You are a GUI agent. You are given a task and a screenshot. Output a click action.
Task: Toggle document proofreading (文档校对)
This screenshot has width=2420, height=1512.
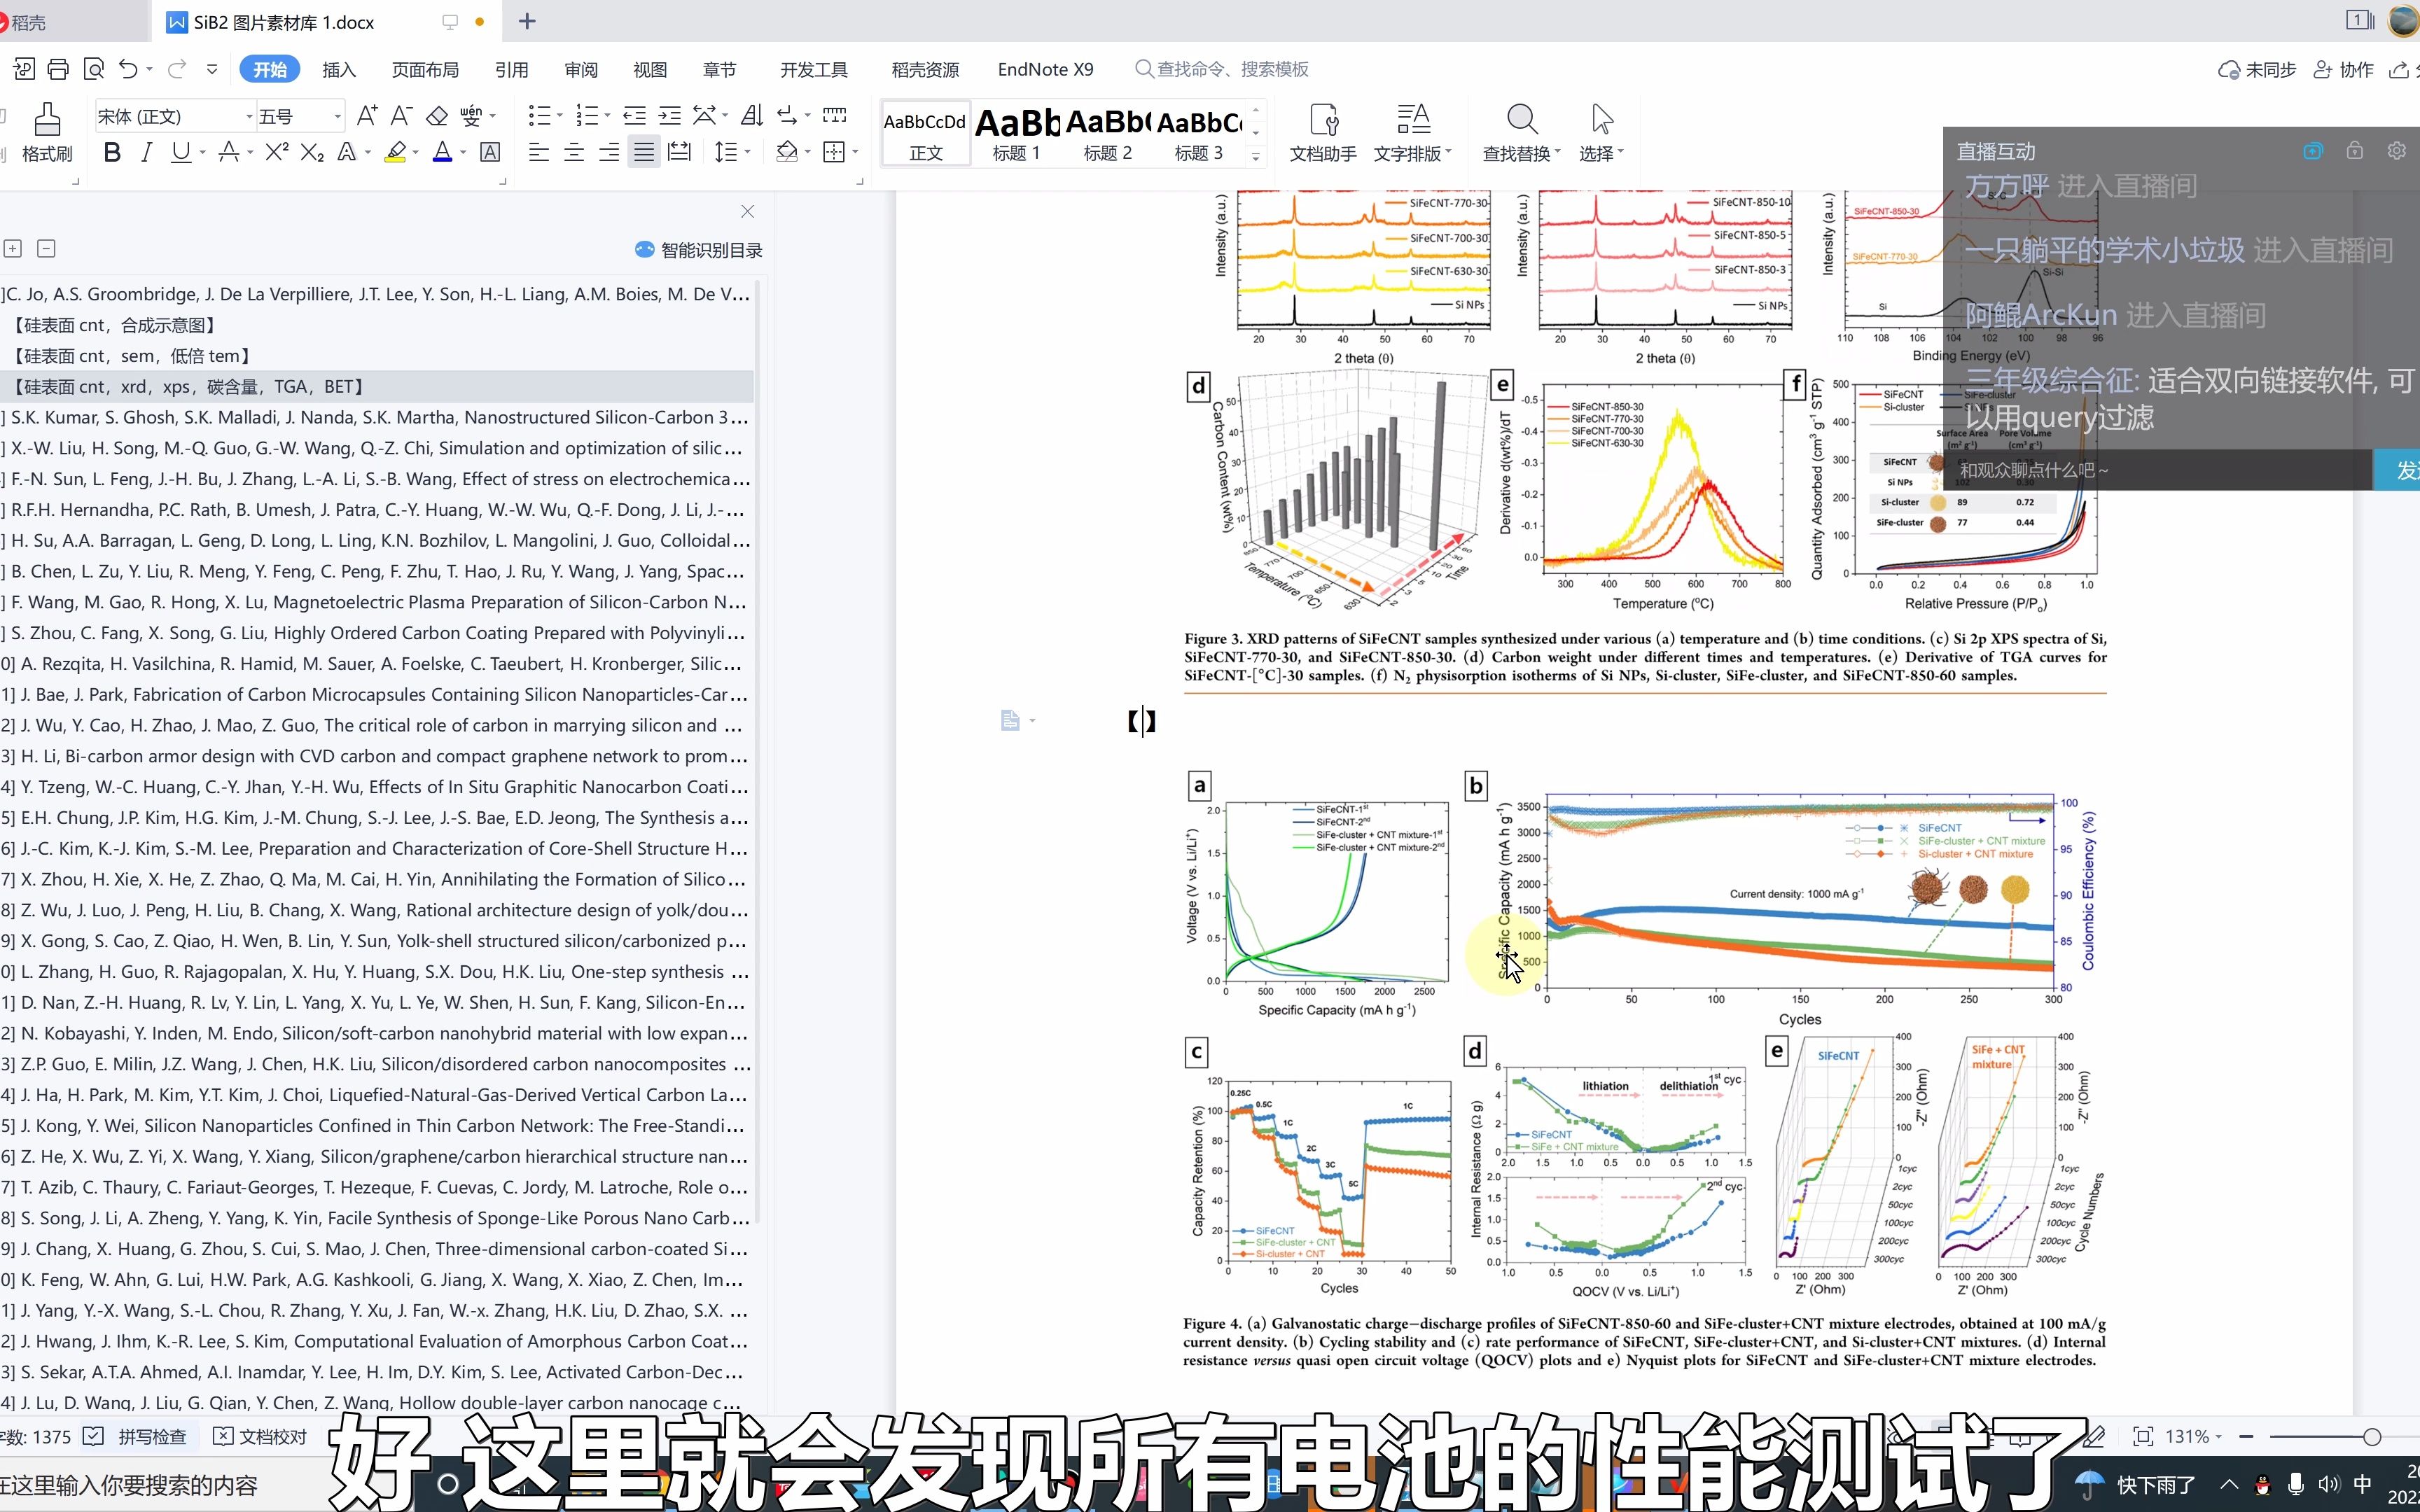click(x=260, y=1436)
